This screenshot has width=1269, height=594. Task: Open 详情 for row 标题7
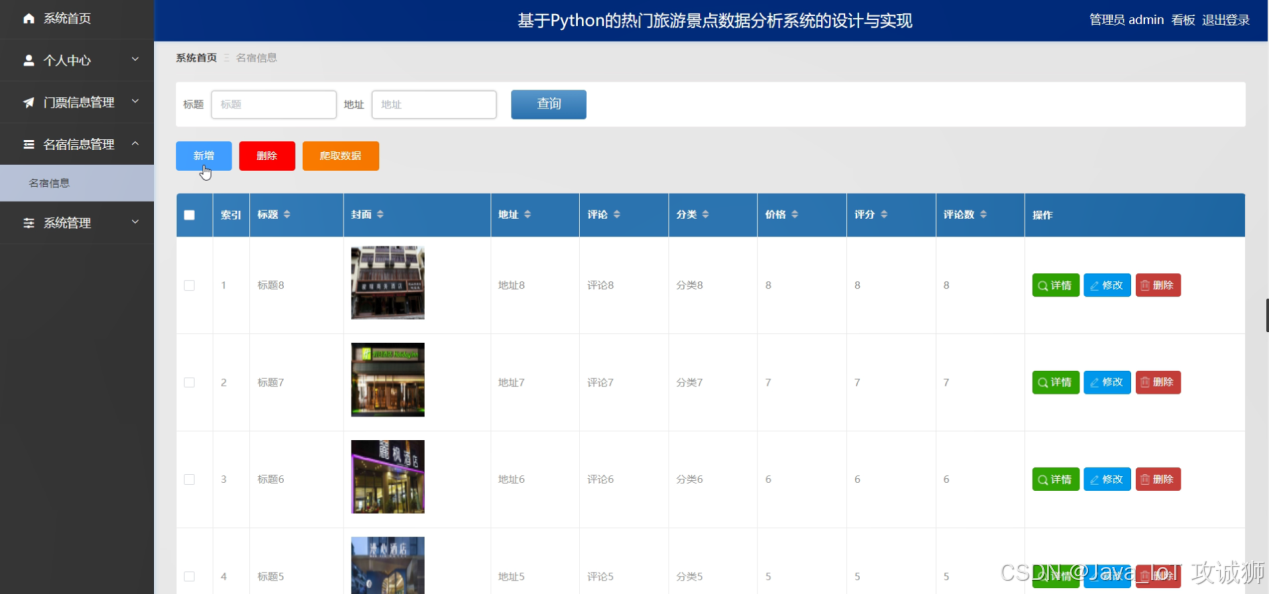click(1056, 382)
